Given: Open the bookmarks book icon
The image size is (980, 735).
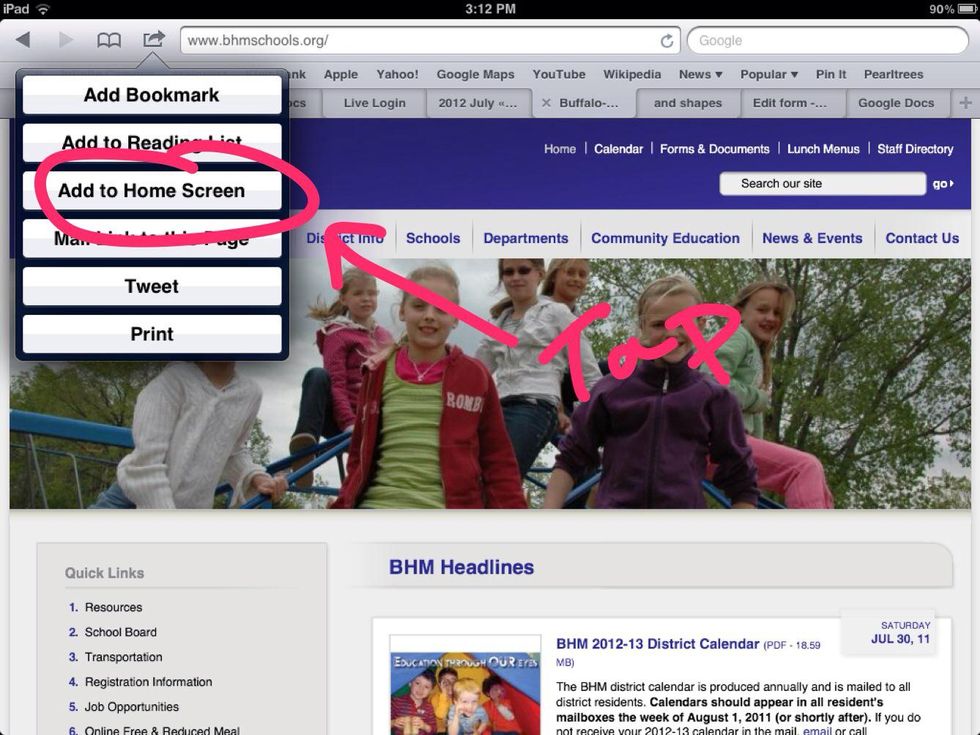Looking at the screenshot, I should [x=109, y=40].
